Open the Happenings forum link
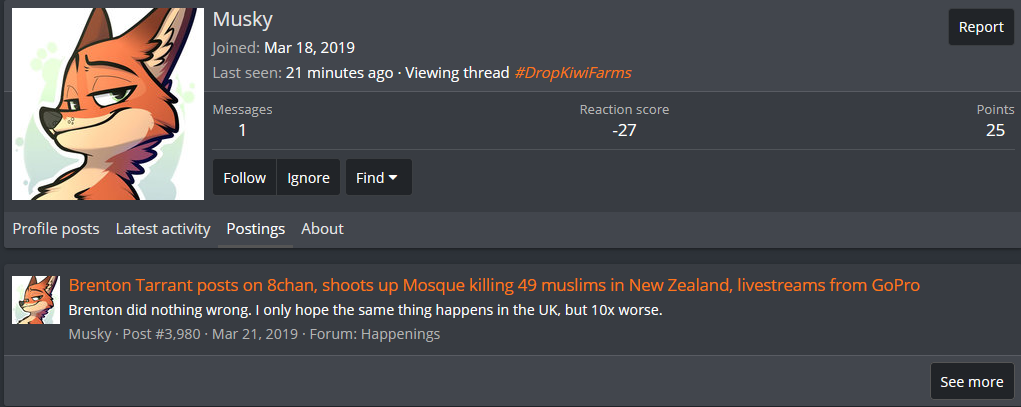Screen dimensions: 1021x407 (400, 334)
